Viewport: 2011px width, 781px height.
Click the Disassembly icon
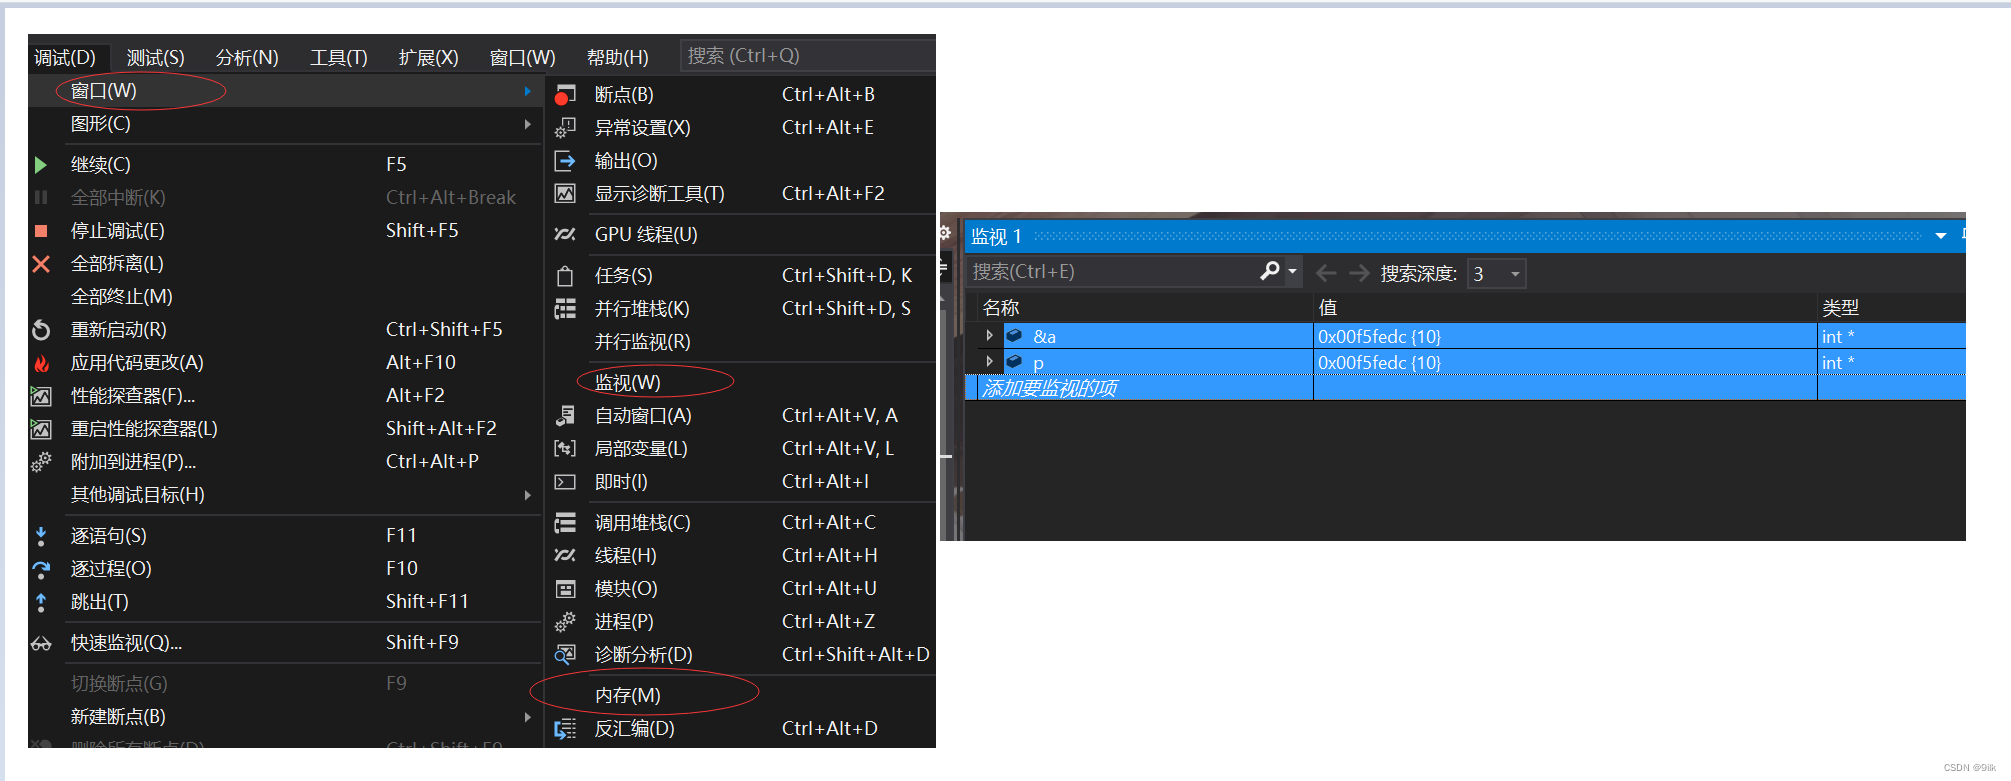coord(565,729)
